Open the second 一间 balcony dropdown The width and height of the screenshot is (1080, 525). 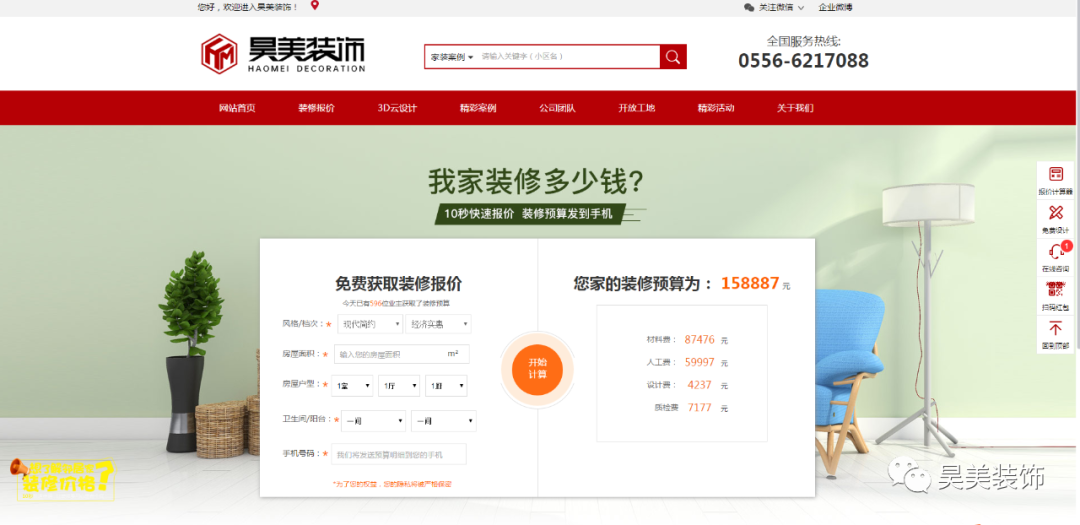tap(444, 421)
